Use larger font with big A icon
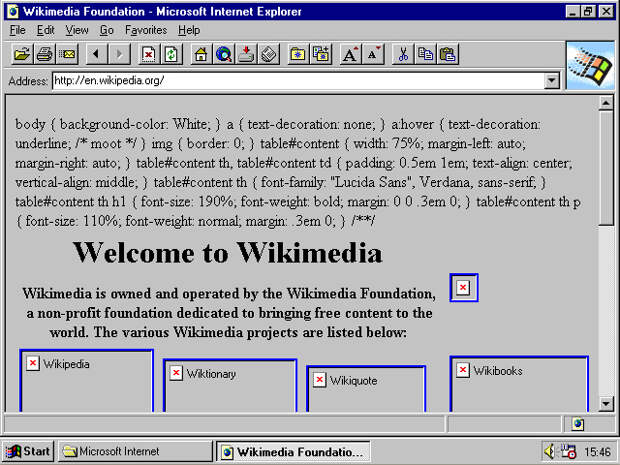Image resolution: width=620 pixels, height=465 pixels. pos(350,54)
